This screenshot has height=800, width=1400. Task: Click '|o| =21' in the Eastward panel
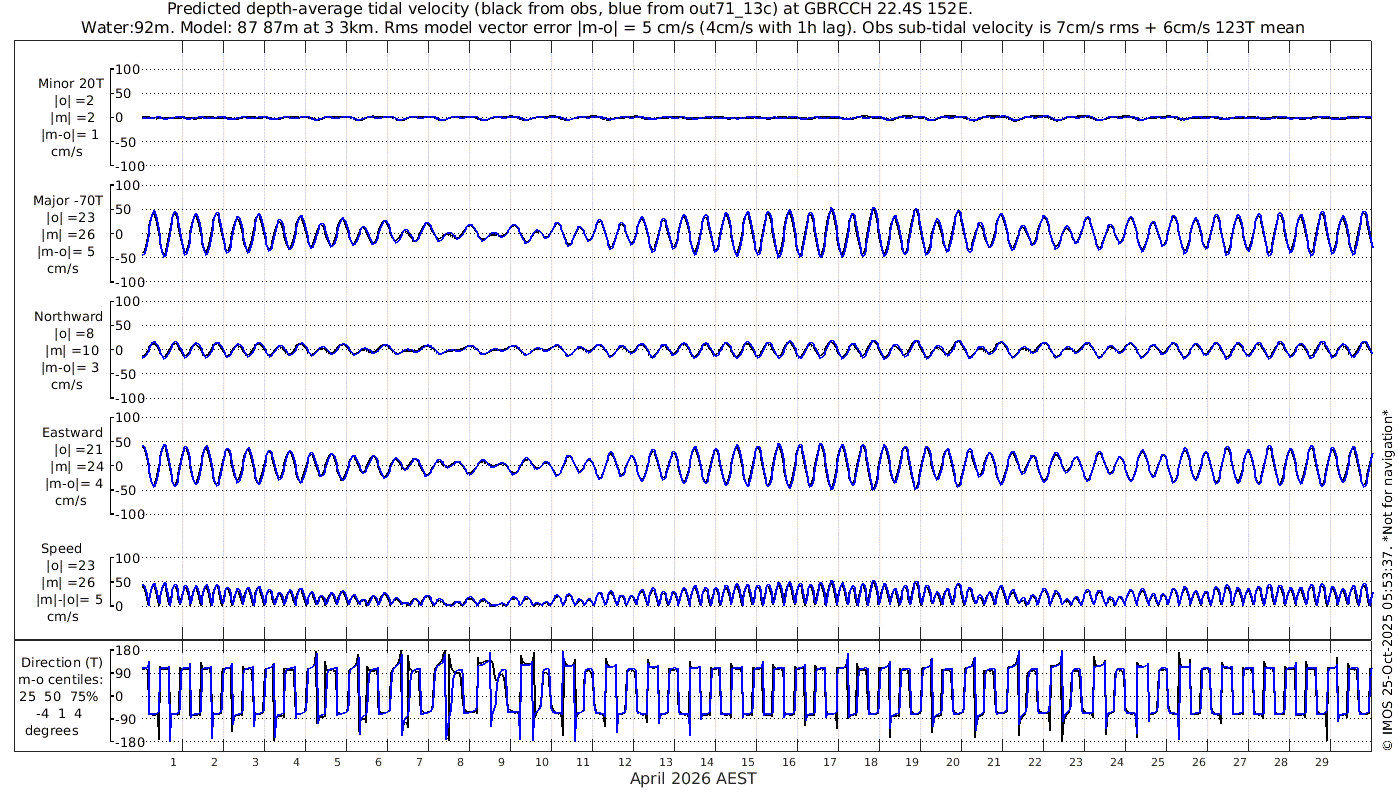click(77, 450)
